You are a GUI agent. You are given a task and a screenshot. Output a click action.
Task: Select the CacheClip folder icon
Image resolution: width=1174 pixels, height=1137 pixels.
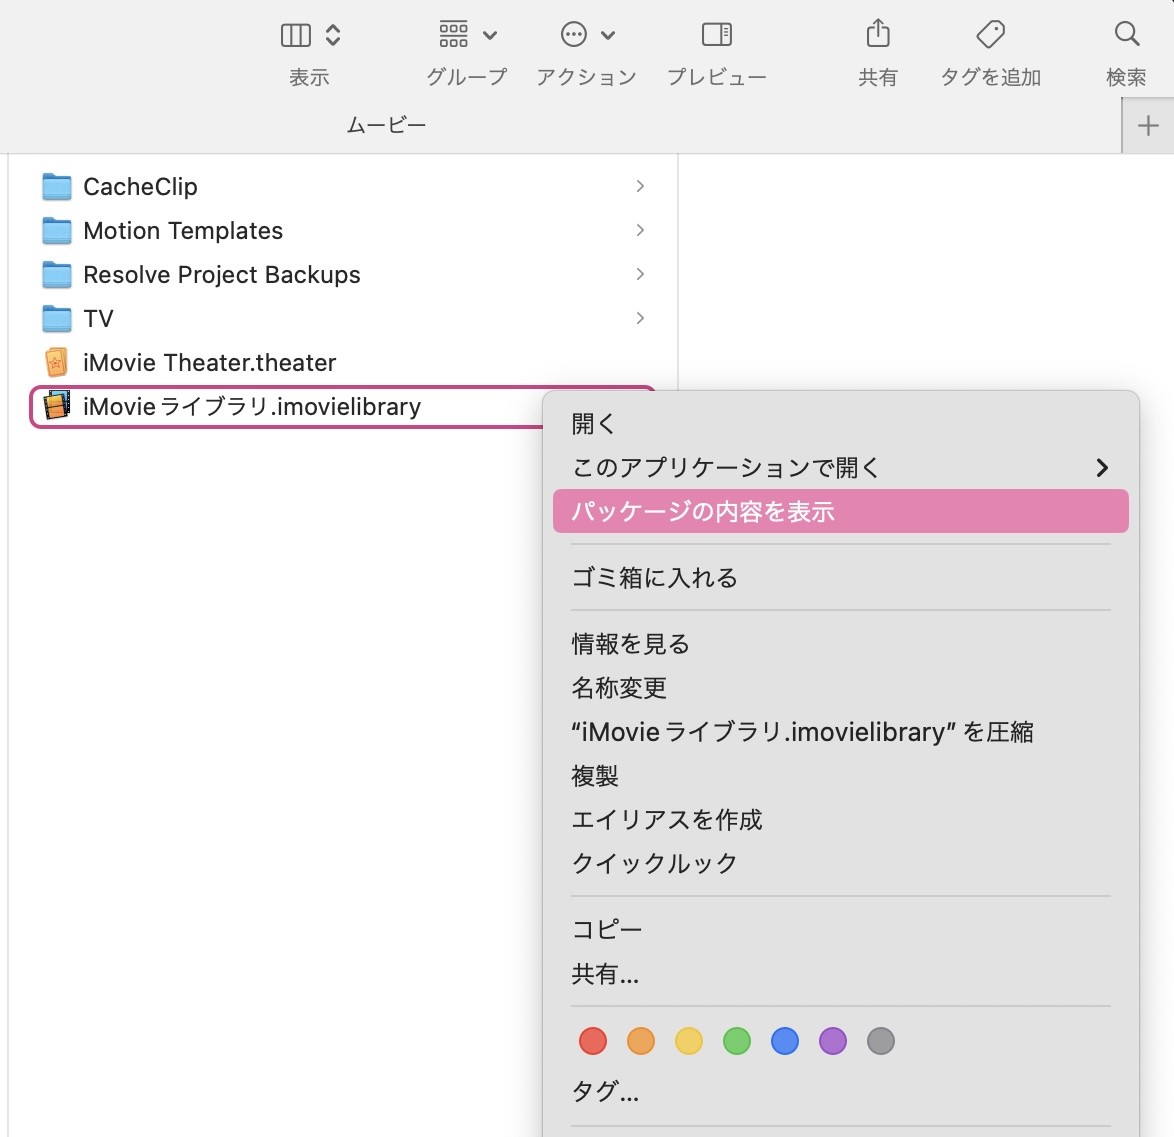pos(57,186)
